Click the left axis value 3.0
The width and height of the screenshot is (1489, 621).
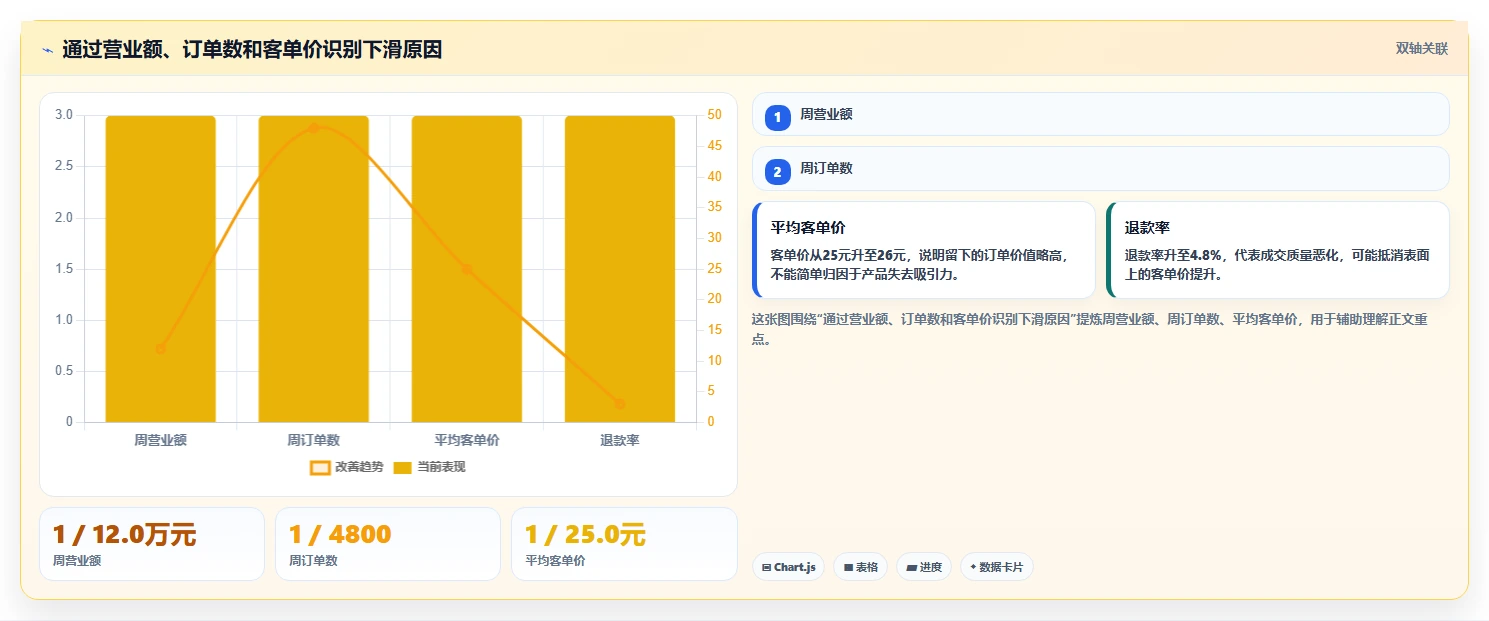coord(64,115)
